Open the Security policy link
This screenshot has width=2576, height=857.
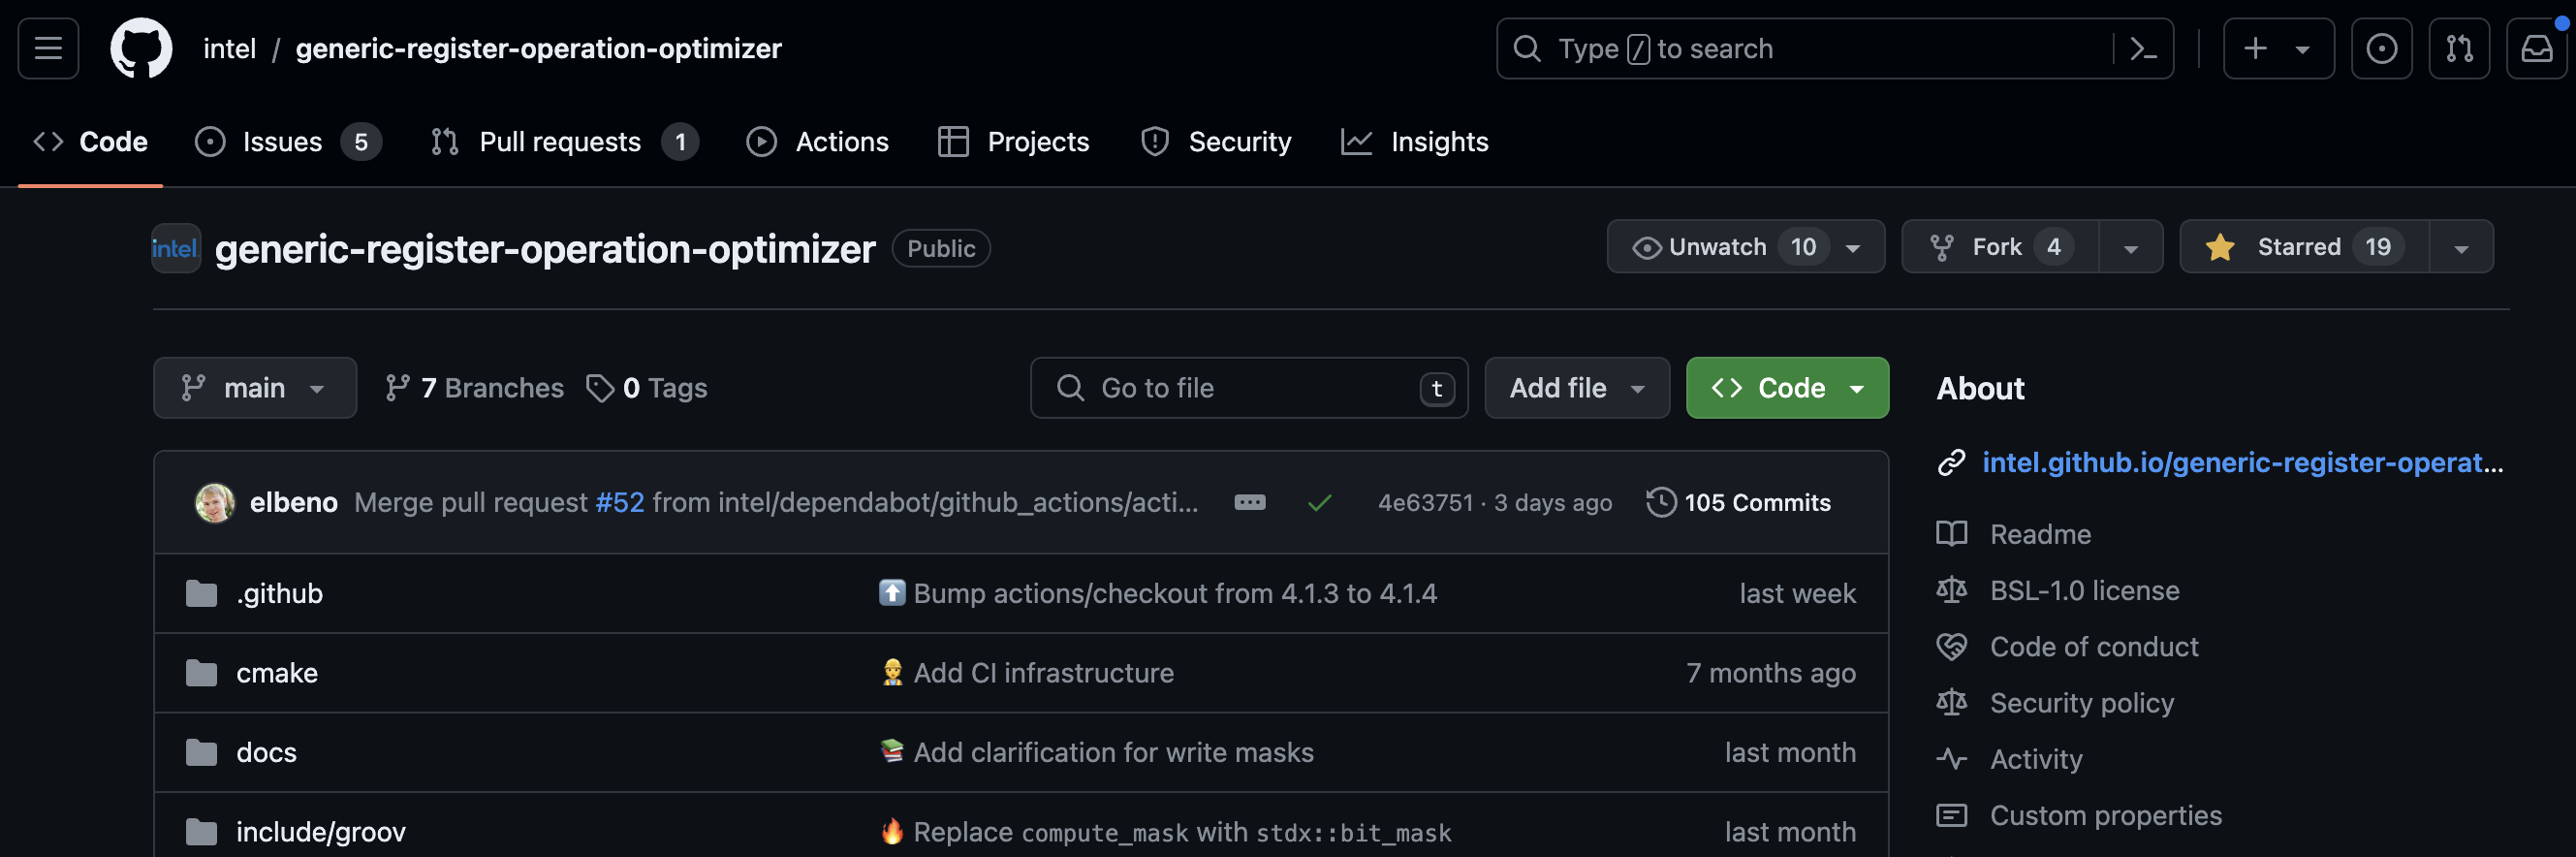2082,703
